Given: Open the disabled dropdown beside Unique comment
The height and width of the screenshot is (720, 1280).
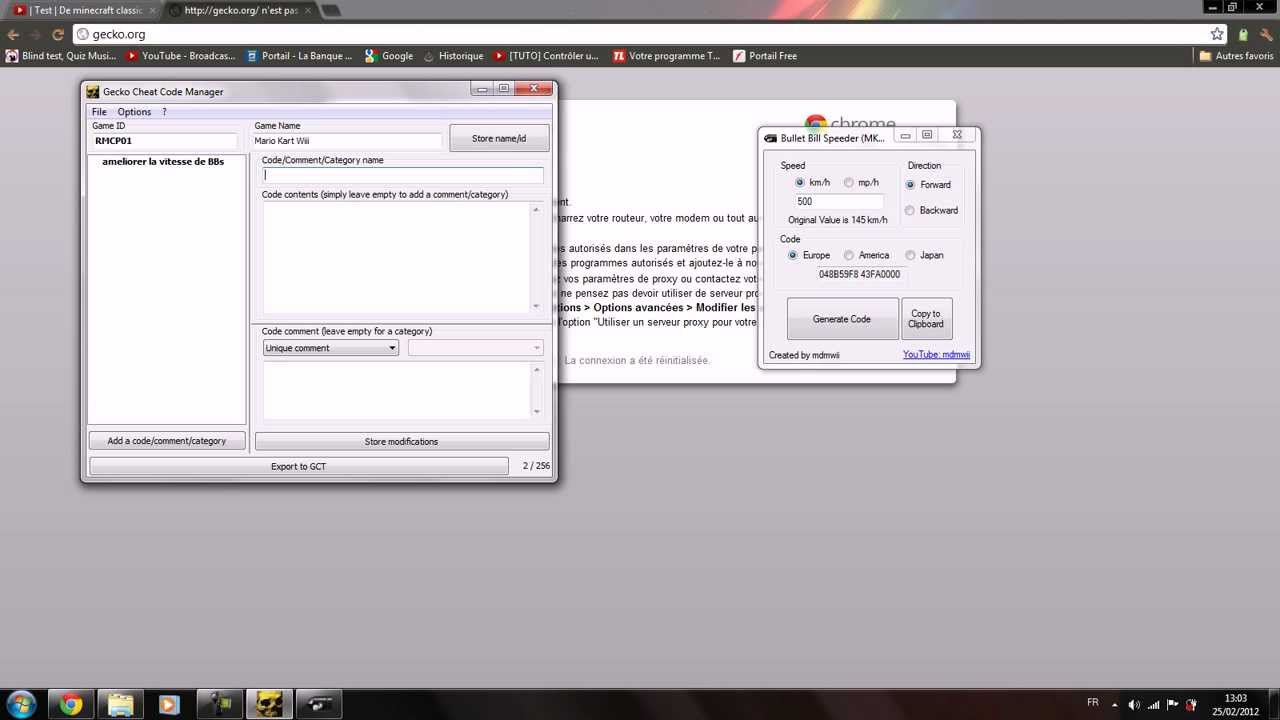Looking at the screenshot, I should point(475,348).
